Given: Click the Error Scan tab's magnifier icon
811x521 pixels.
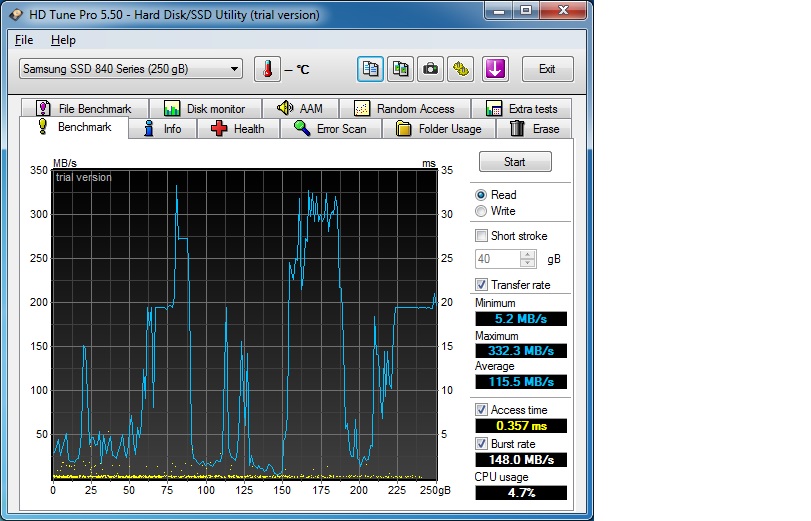Looking at the screenshot, I should point(302,128).
